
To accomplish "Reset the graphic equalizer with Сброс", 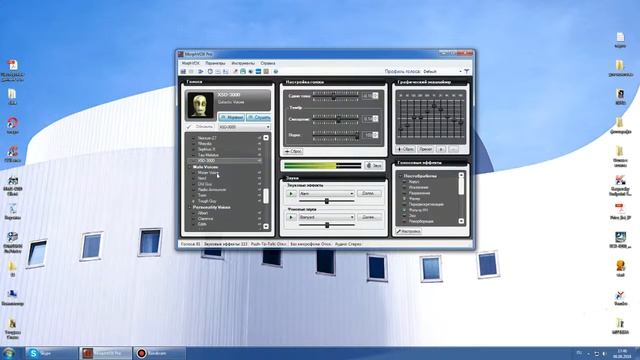I will click(x=406, y=149).
